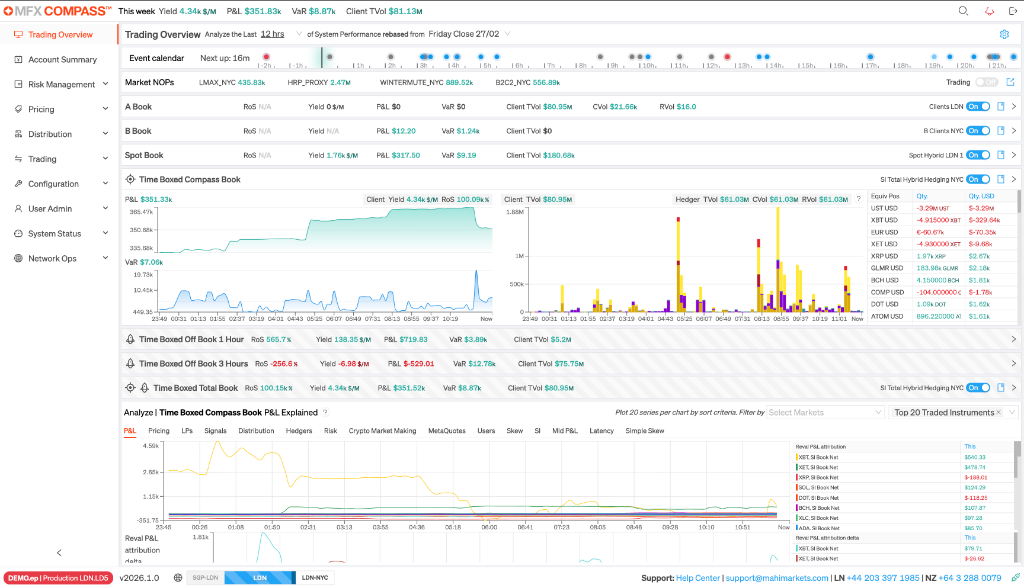Open the Select Markets filter dropdown
This screenshot has width=1024, height=588.
(825, 412)
